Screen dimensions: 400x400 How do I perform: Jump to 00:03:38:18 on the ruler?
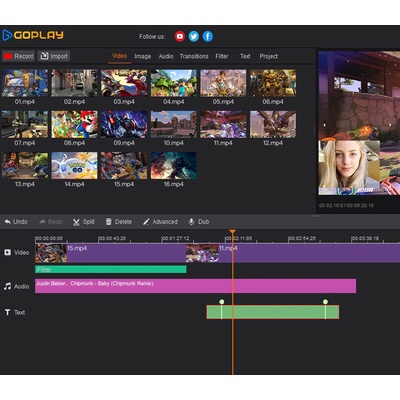pyautogui.click(x=365, y=238)
